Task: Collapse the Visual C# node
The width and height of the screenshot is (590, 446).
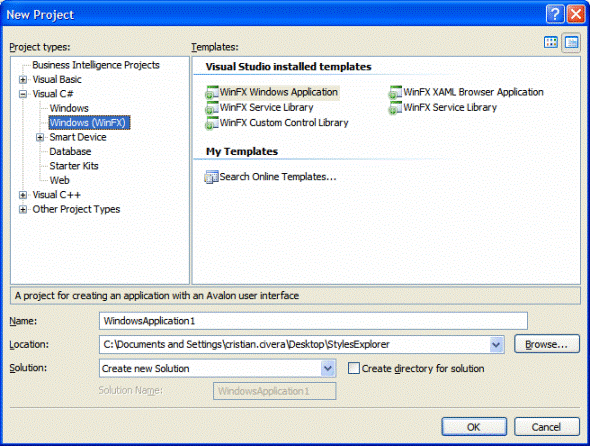Action: [23, 94]
